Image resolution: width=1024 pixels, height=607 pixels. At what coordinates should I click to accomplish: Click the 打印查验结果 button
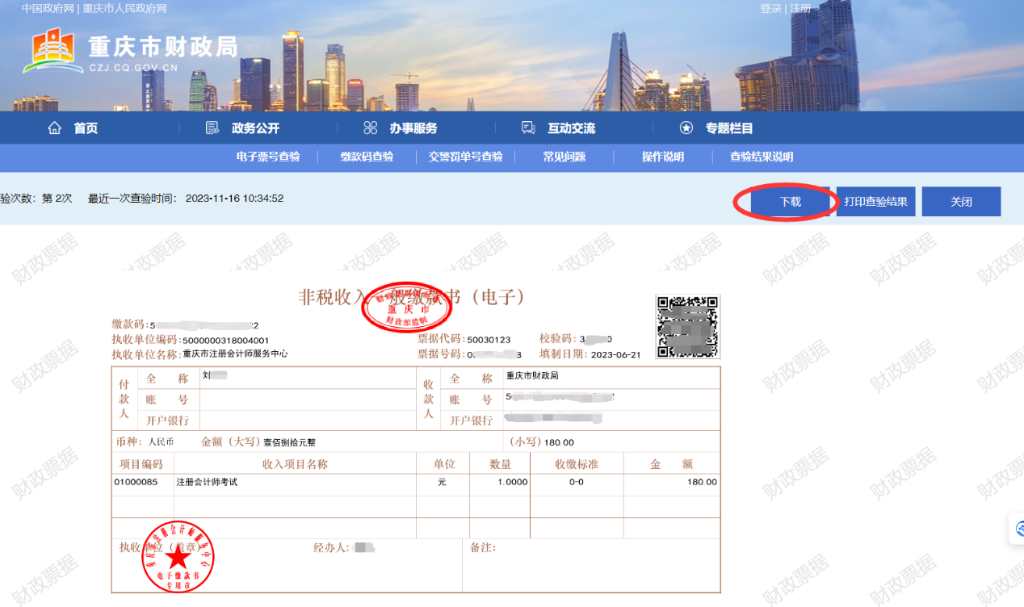[x=875, y=202]
